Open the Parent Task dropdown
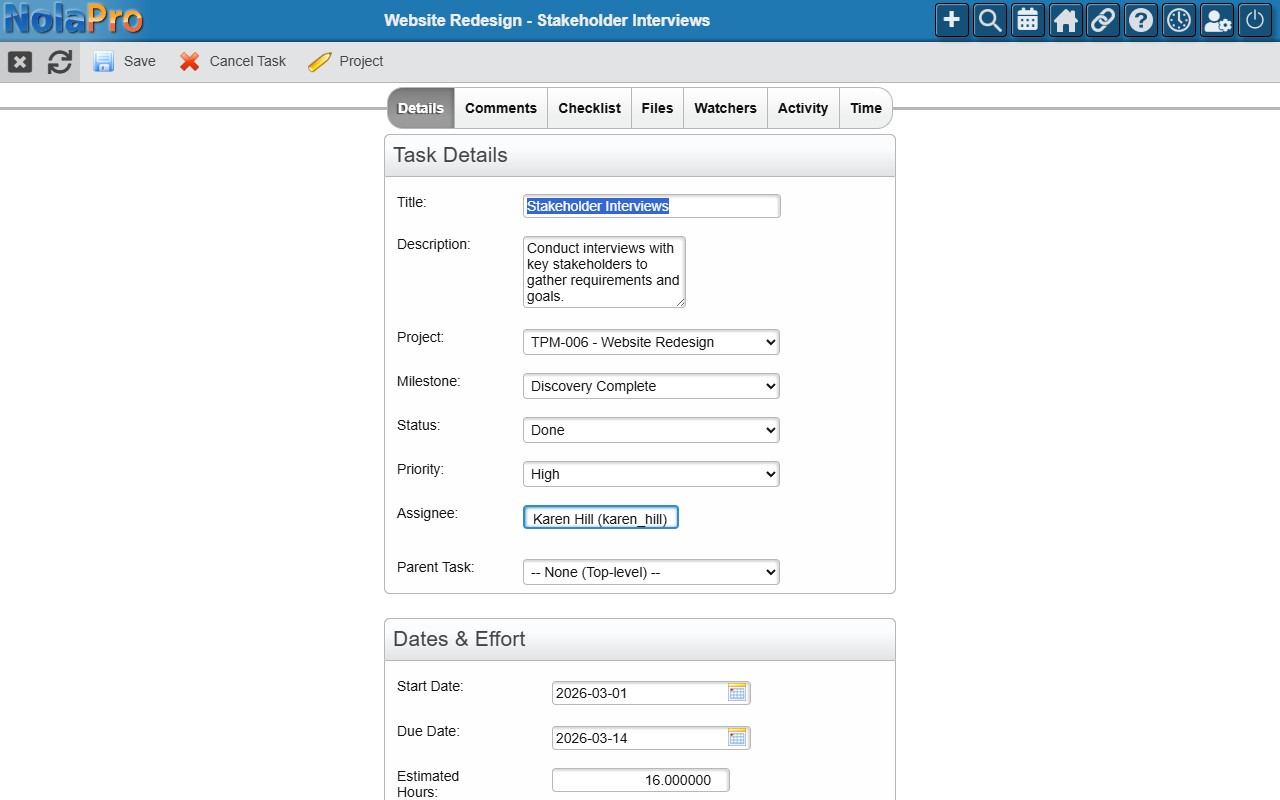This screenshot has width=1280, height=800. click(651, 572)
